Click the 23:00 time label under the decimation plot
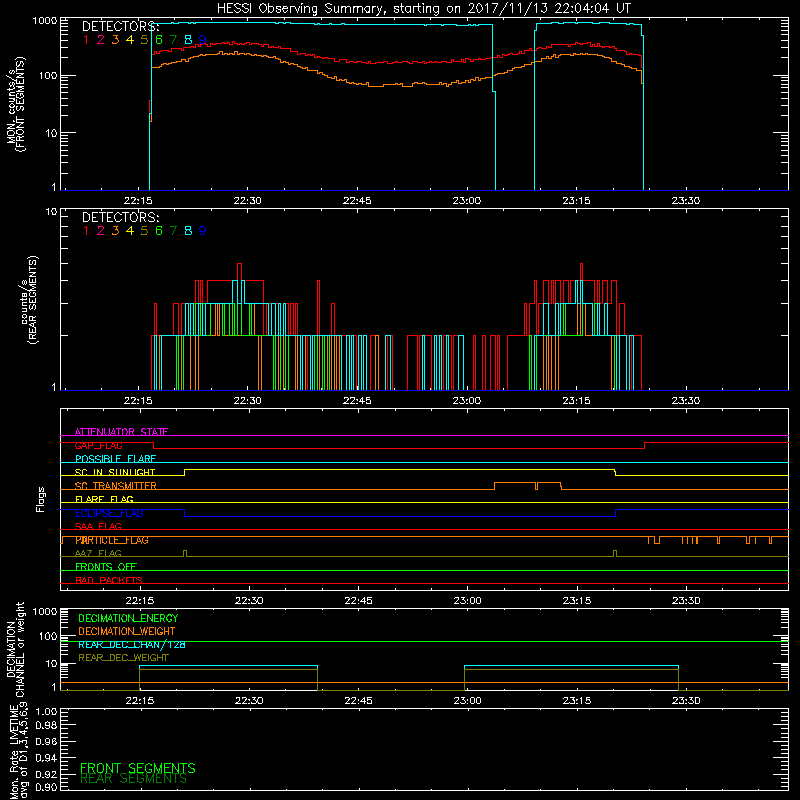800x800 pixels. click(467, 701)
